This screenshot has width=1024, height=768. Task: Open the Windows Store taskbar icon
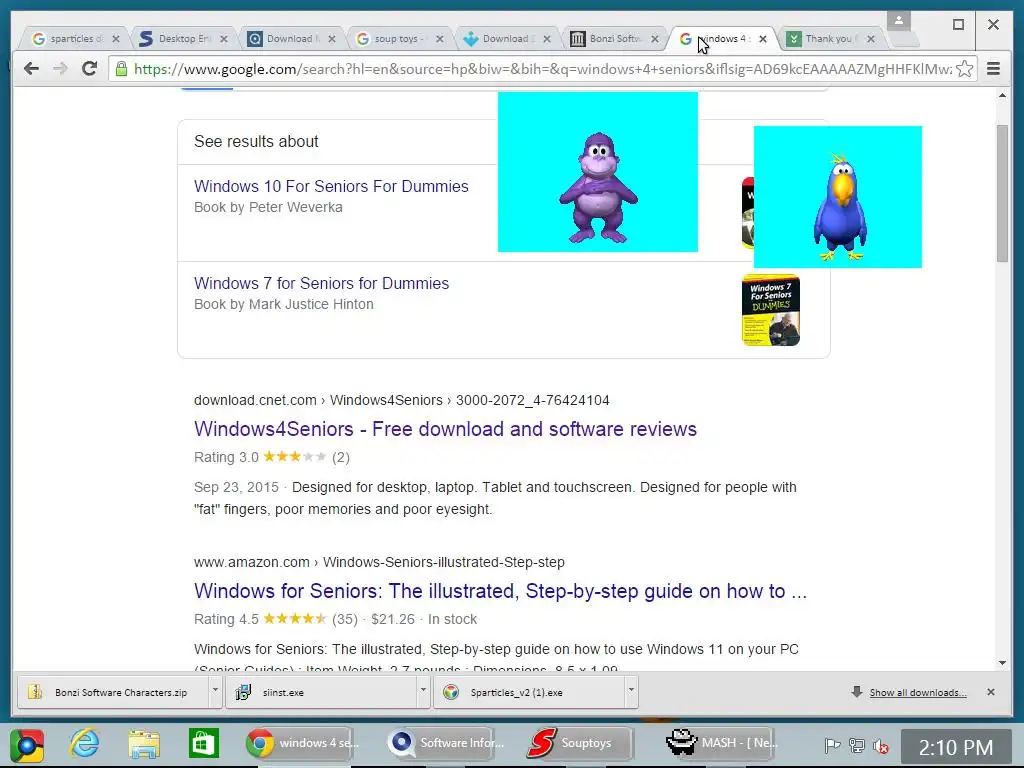pos(203,744)
